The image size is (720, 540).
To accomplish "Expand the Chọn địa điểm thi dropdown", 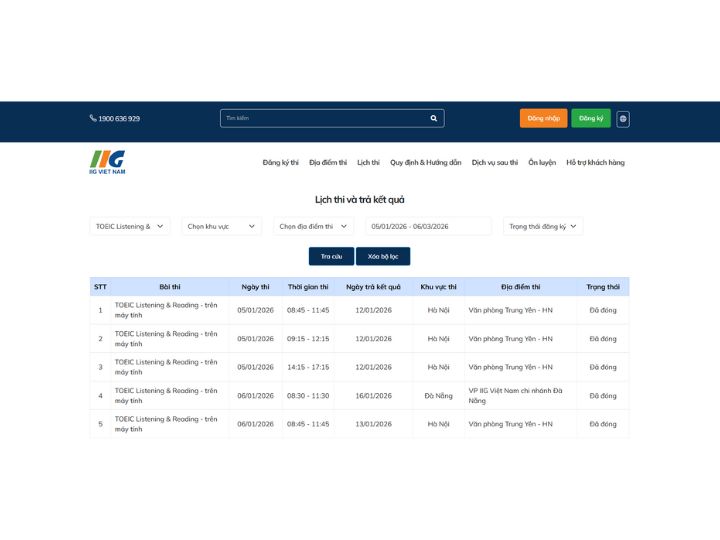I will [314, 226].
